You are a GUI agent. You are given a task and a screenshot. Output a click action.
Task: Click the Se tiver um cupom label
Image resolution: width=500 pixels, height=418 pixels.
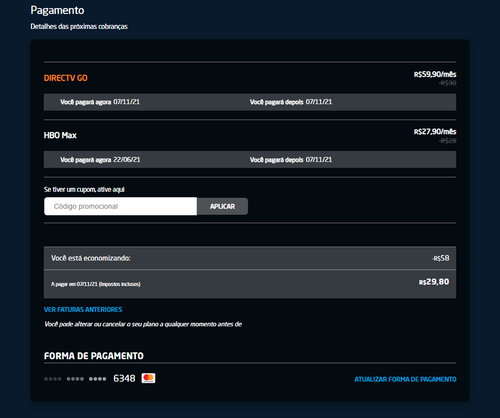pyautogui.click(x=84, y=189)
